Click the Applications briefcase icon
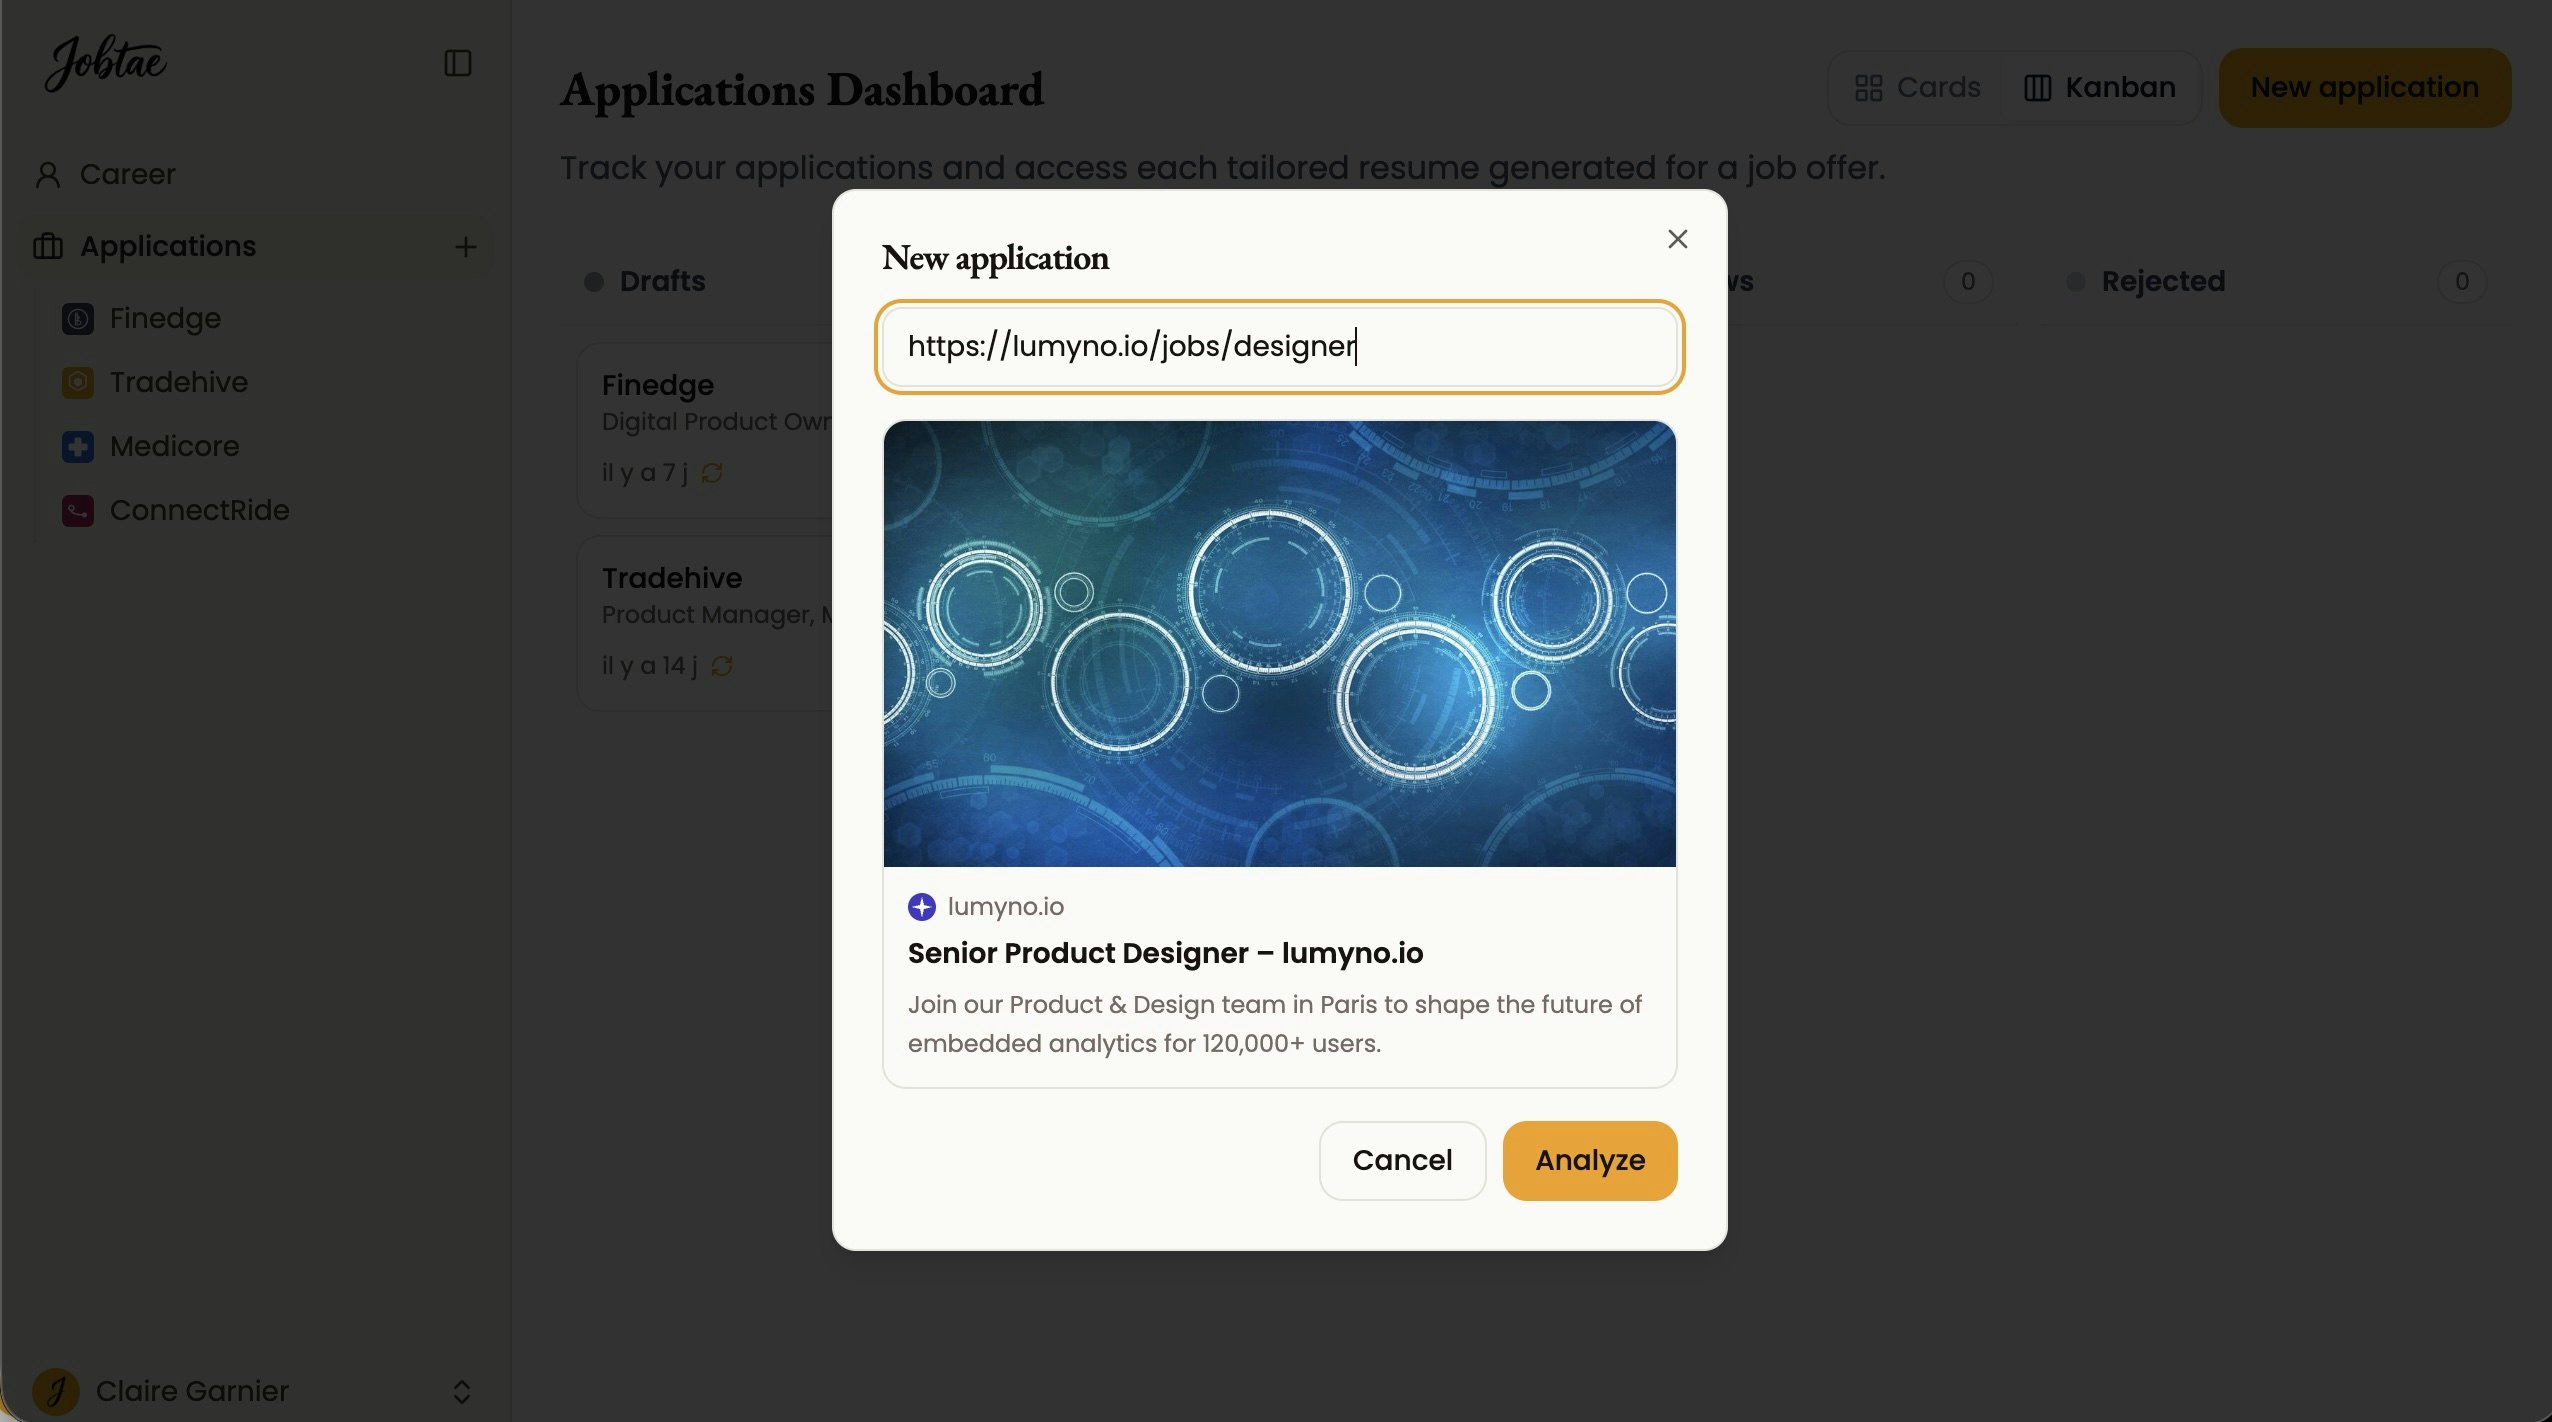 pos(48,246)
